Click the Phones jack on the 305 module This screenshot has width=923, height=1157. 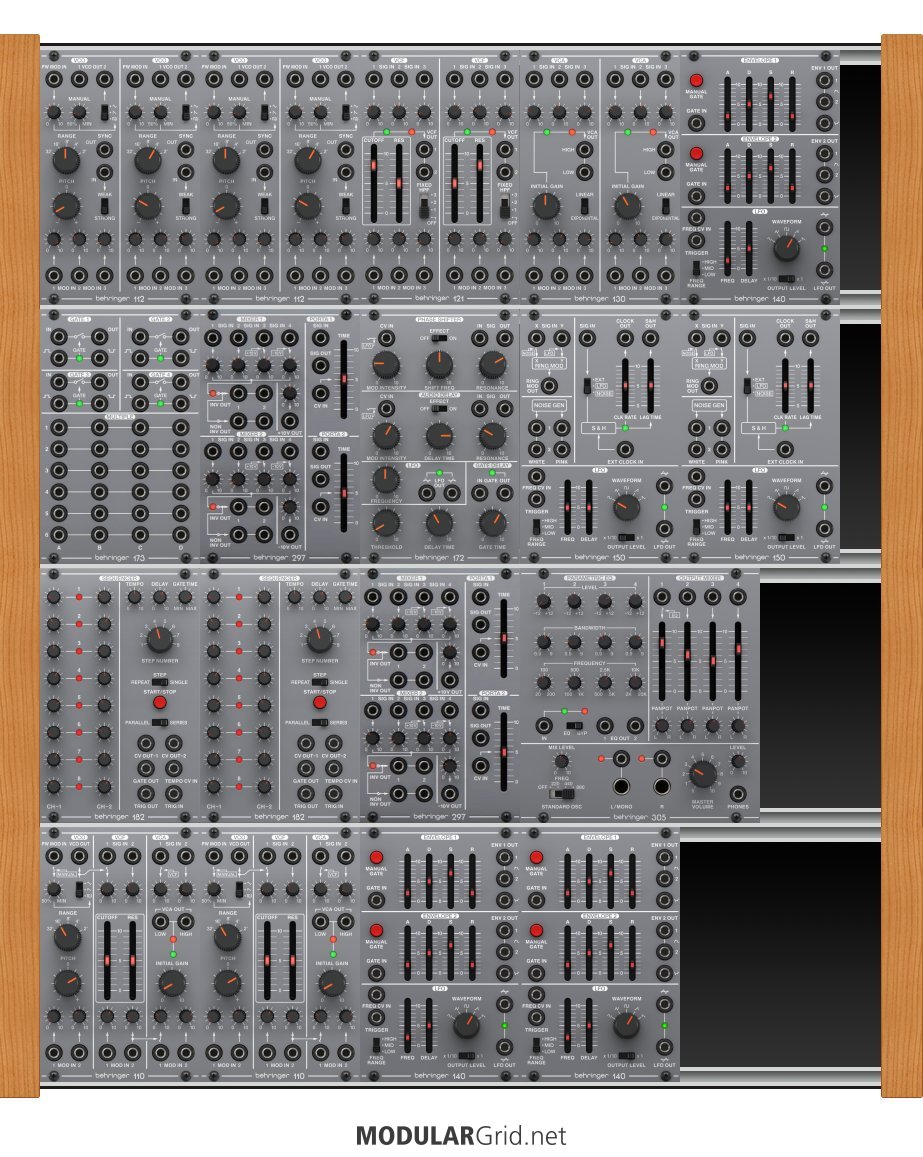click(x=737, y=793)
